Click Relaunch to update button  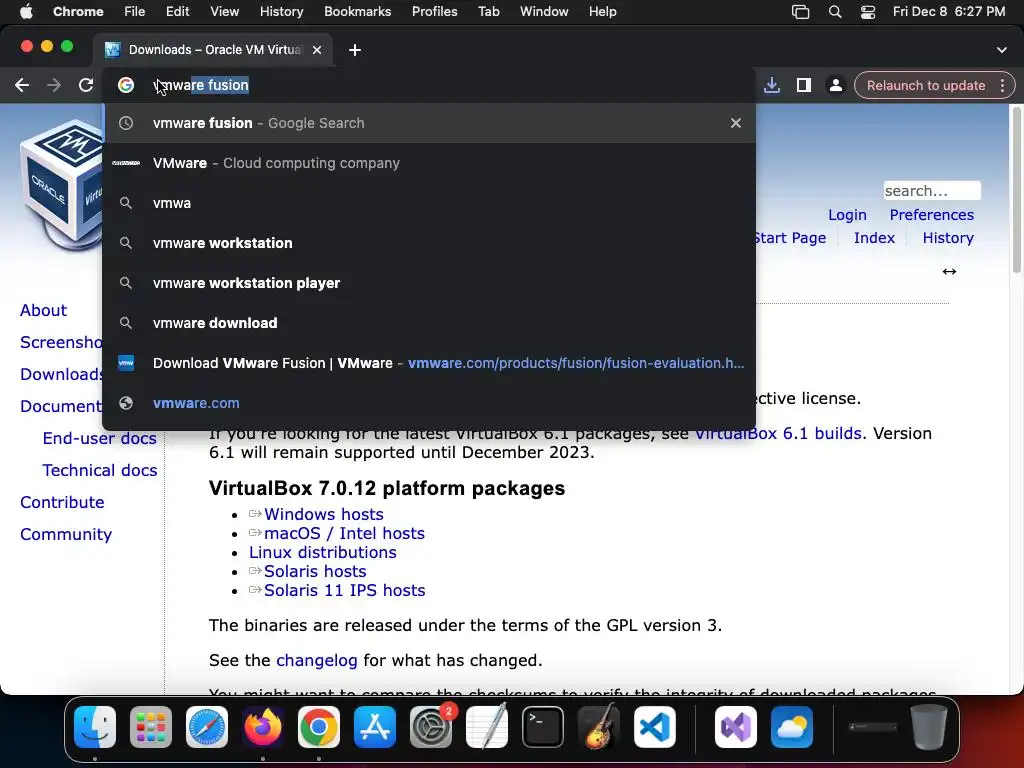[x=926, y=85]
